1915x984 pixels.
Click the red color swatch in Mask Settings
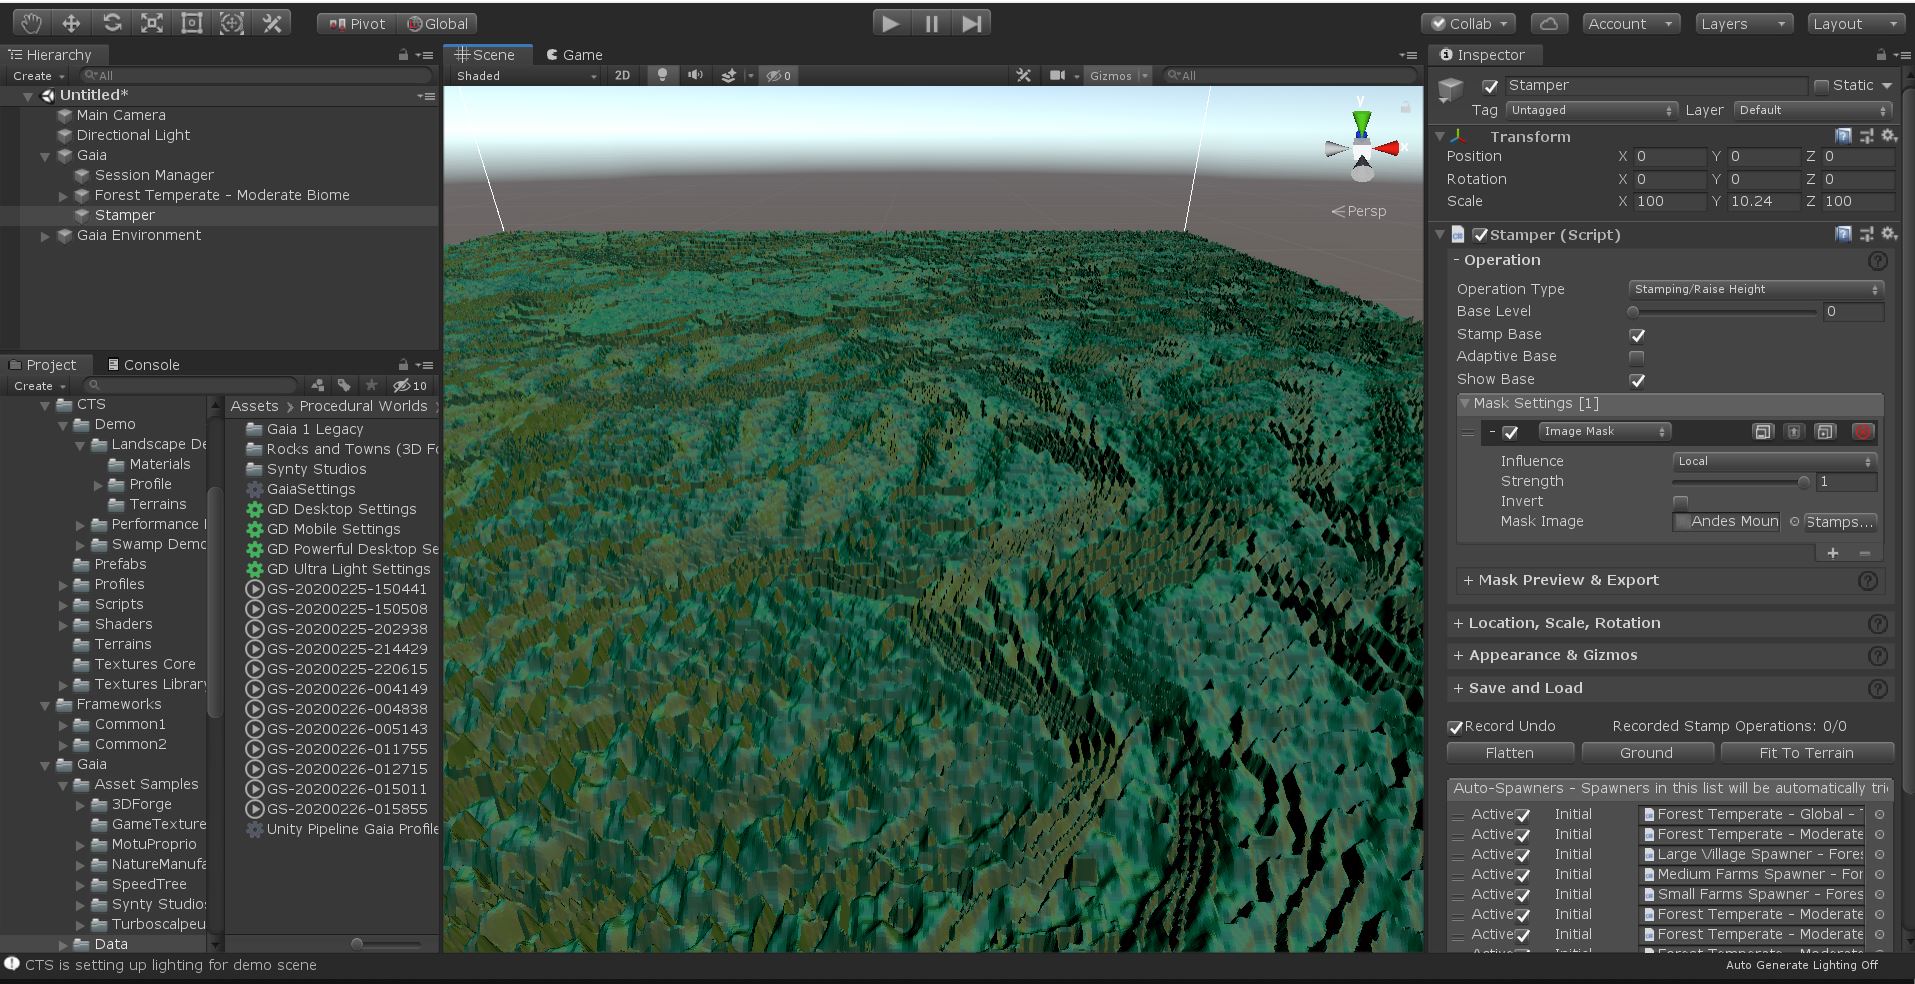click(1862, 431)
